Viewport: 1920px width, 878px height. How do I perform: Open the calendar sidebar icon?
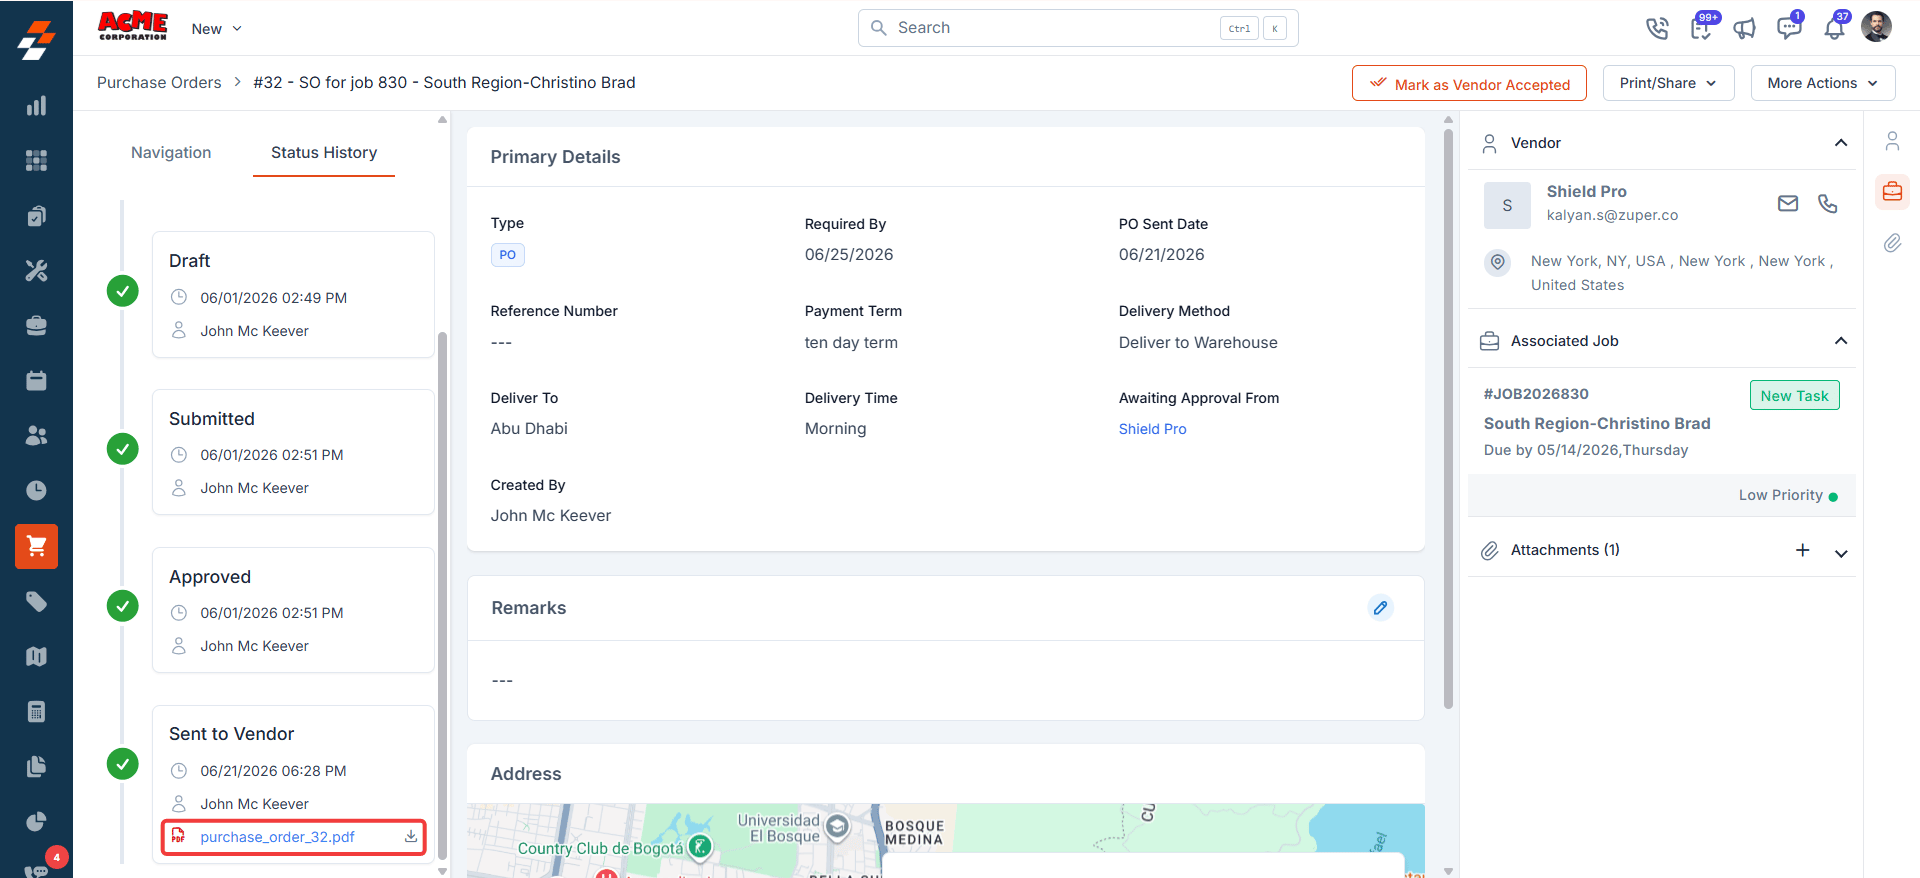(x=36, y=381)
